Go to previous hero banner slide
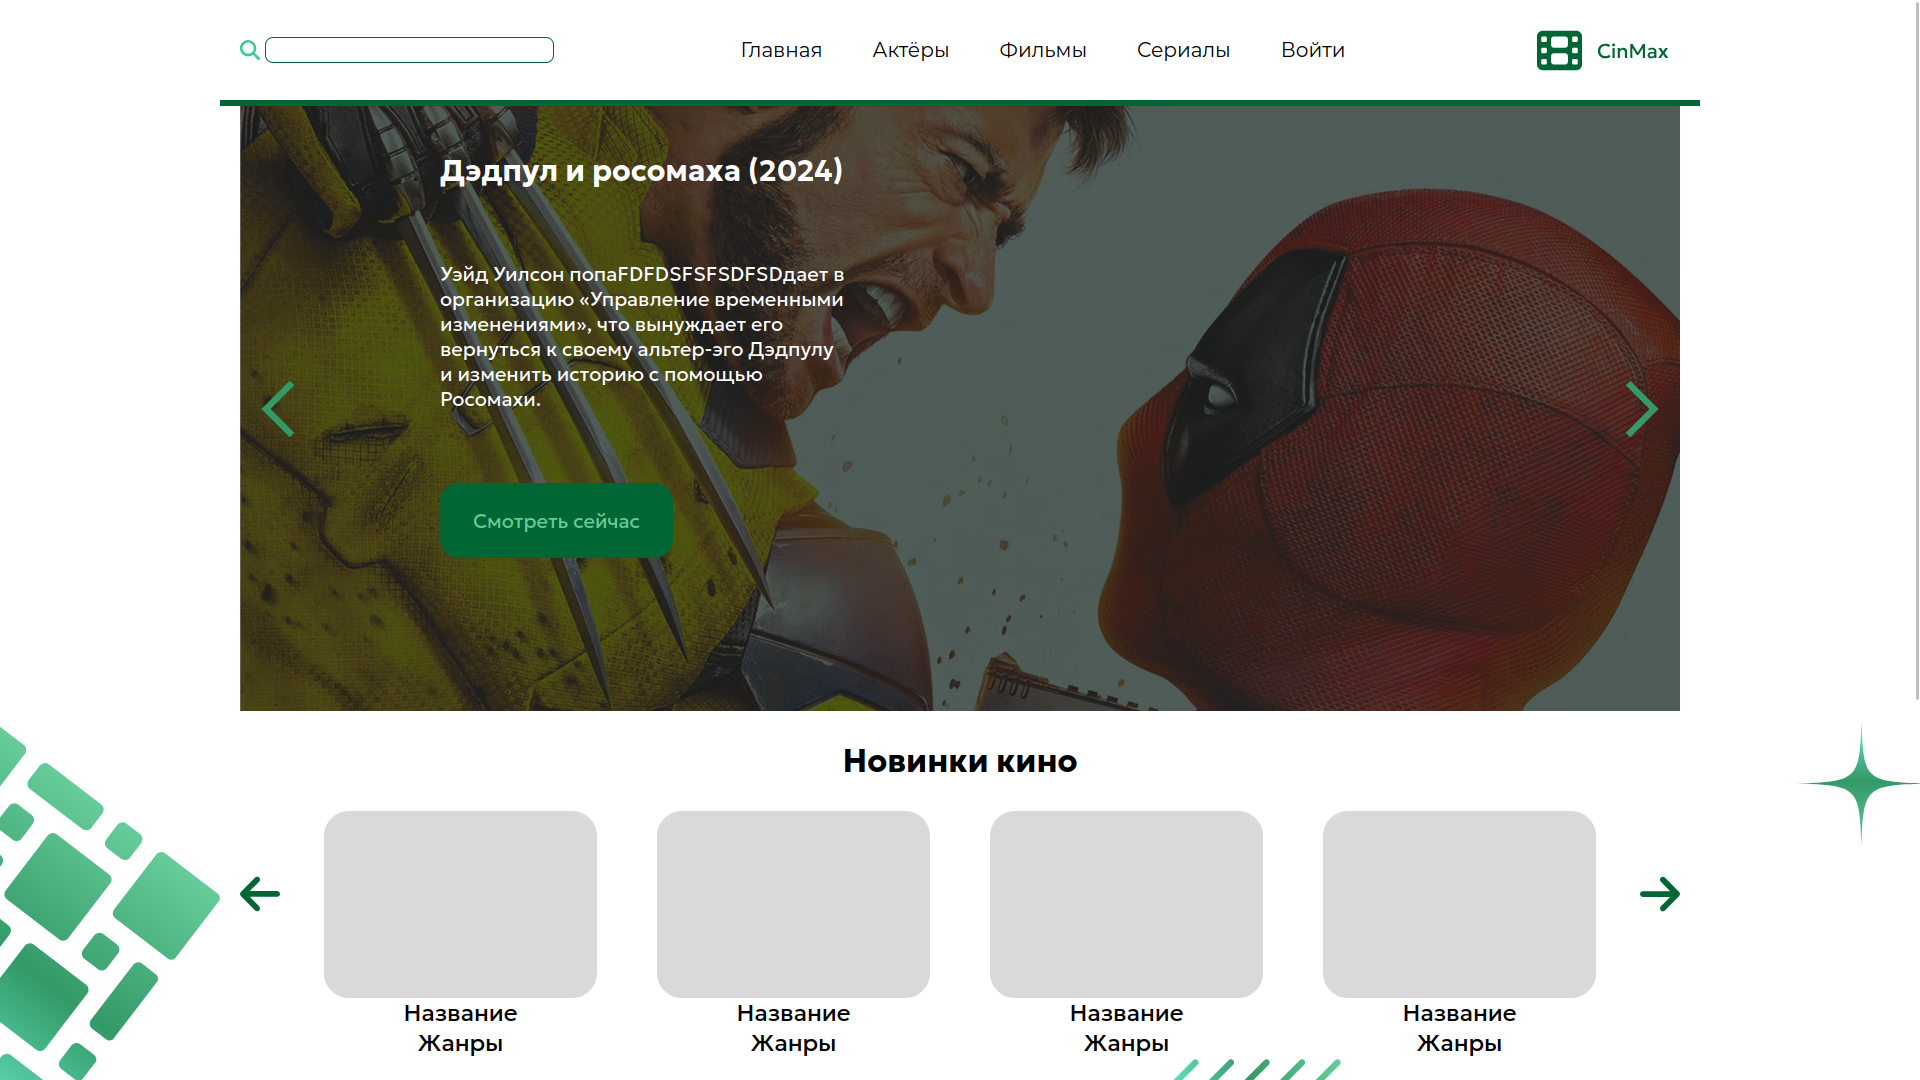The image size is (1920, 1080). click(278, 409)
